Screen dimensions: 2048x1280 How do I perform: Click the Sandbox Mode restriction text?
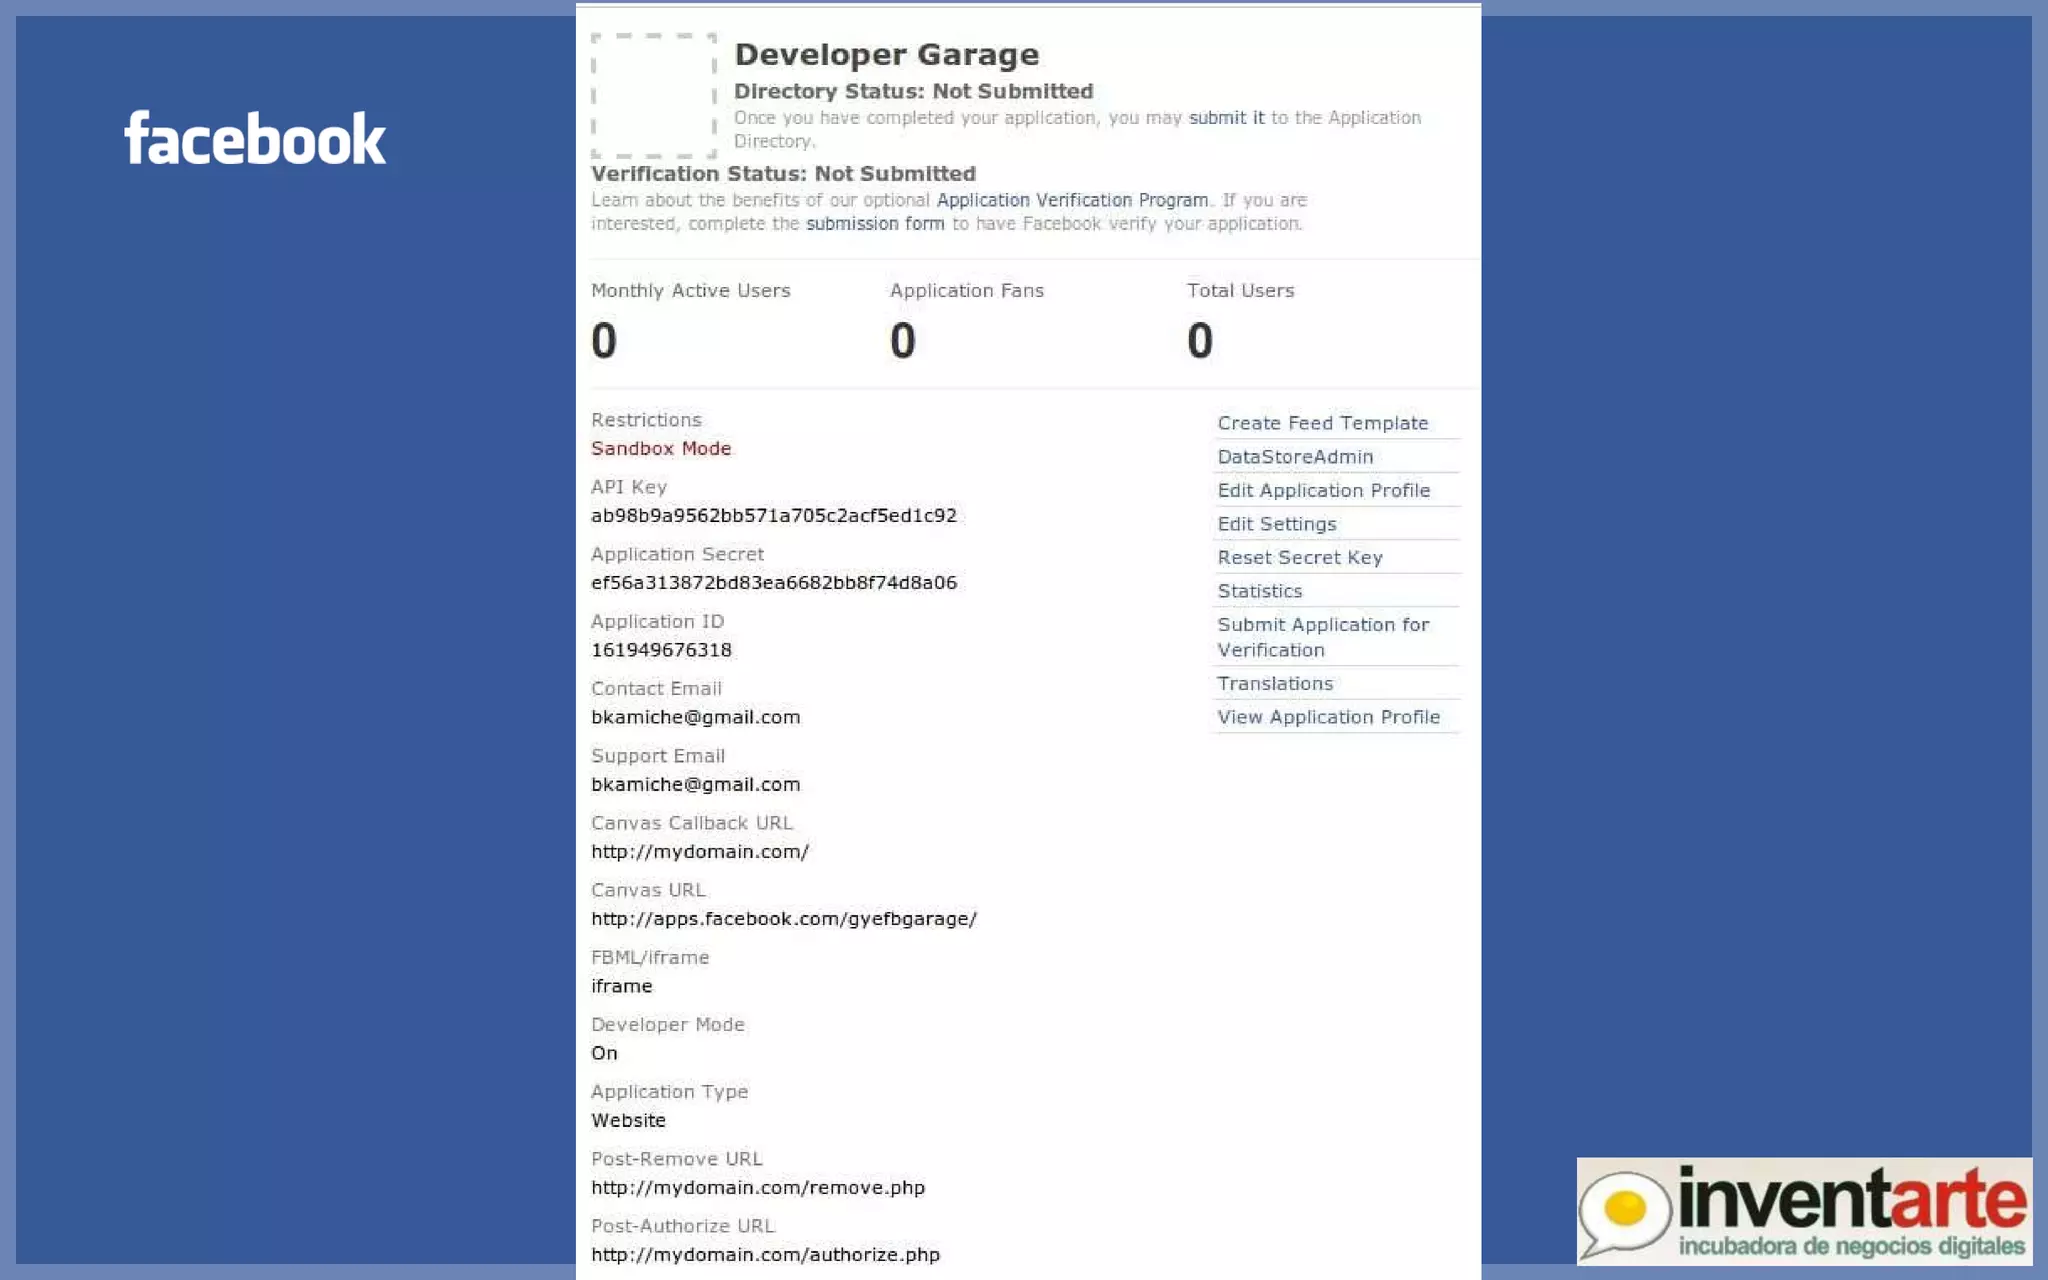point(661,449)
